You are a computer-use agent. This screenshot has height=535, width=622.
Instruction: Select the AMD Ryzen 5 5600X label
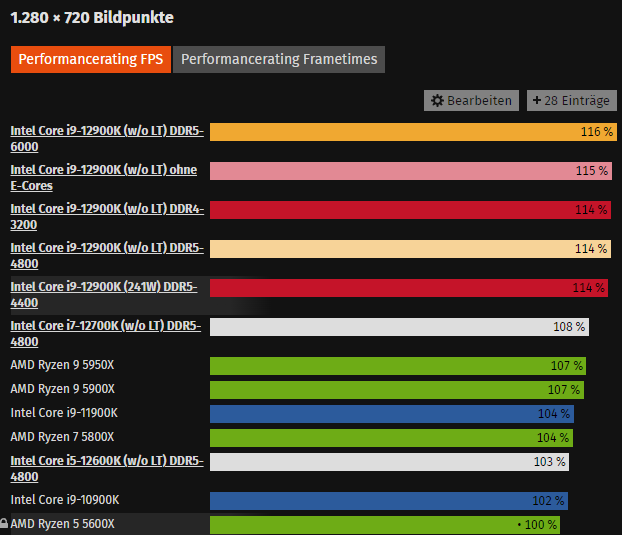point(63,523)
